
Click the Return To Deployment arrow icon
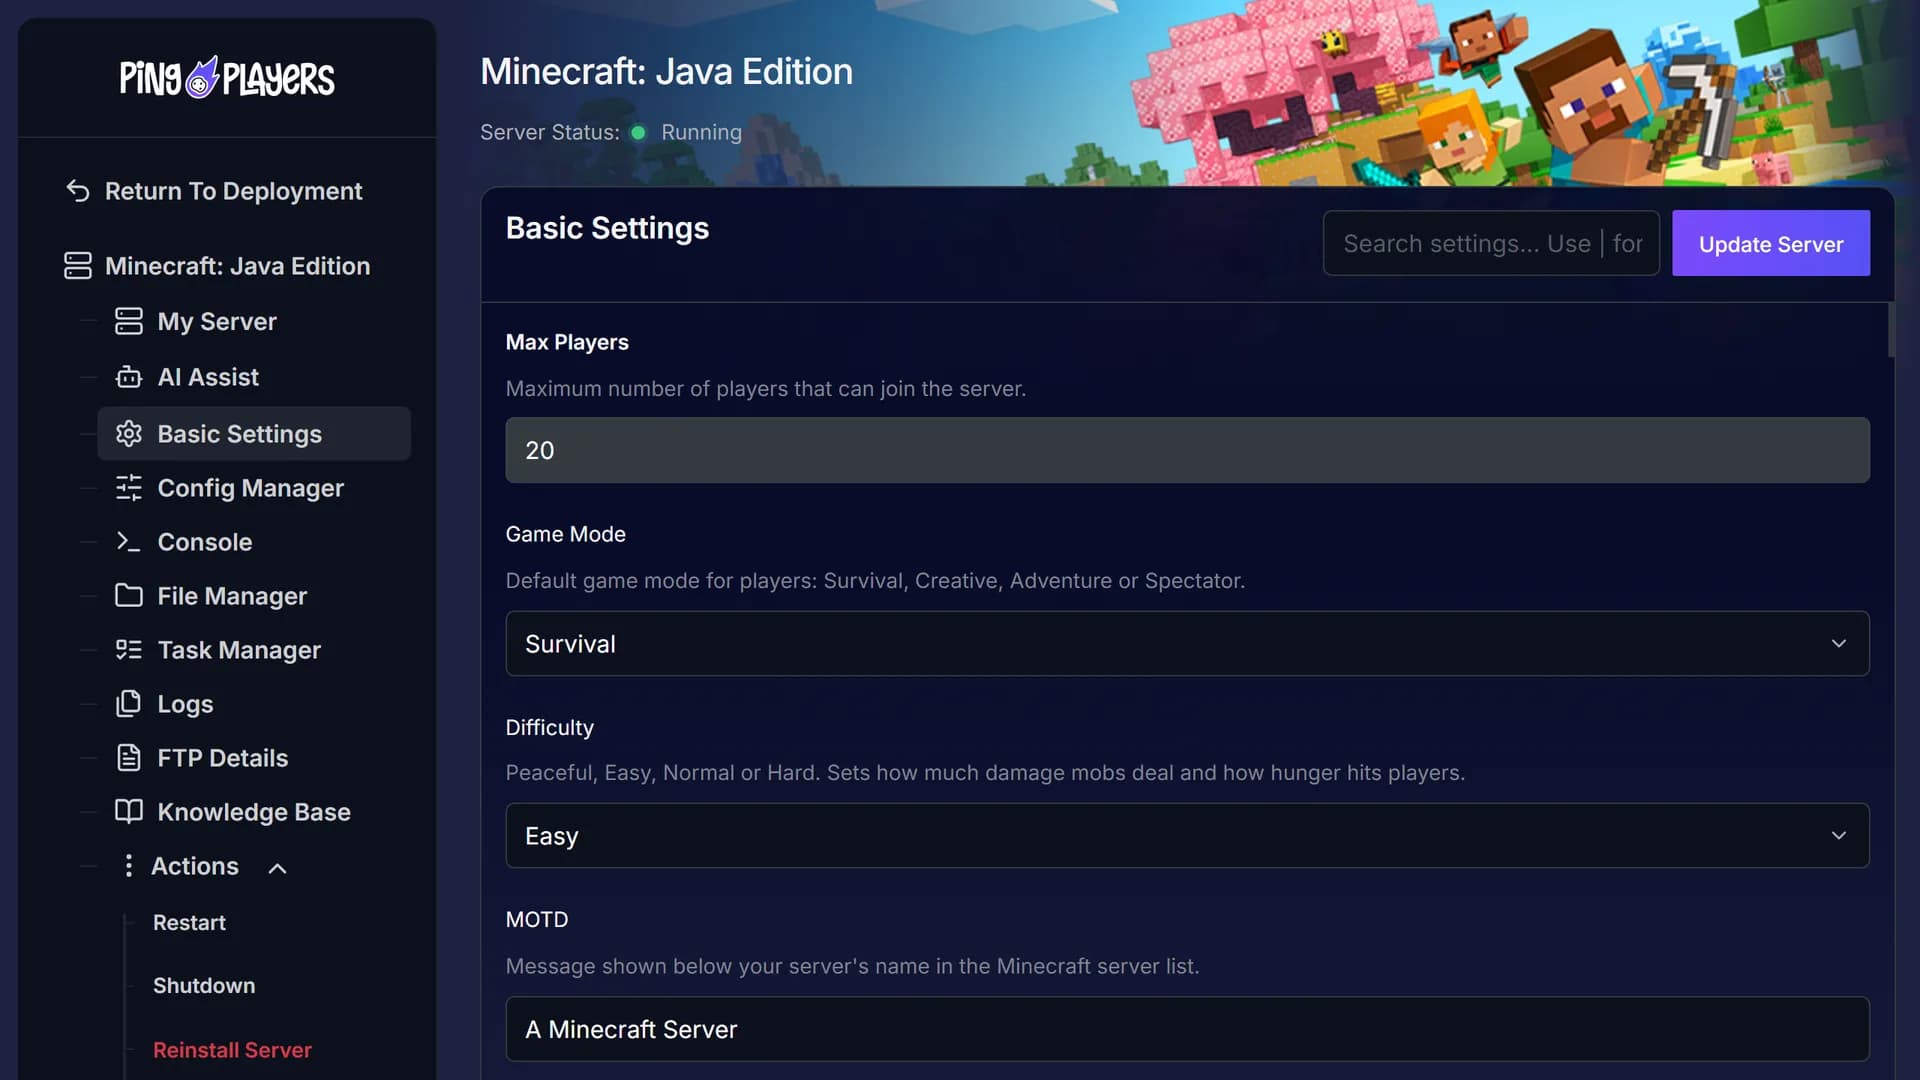78,190
